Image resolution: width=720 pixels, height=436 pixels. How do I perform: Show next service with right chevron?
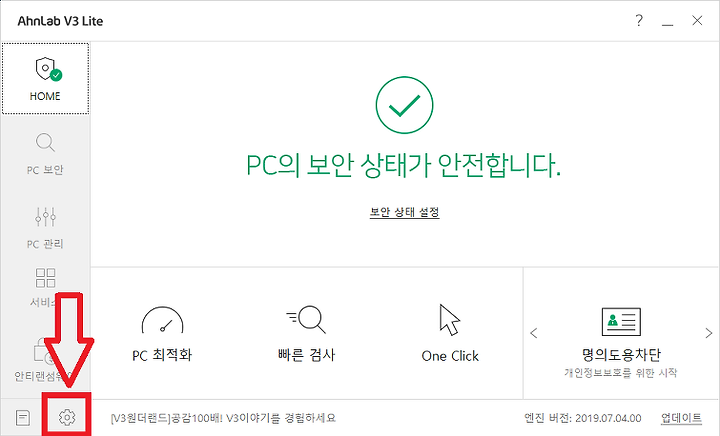709,333
